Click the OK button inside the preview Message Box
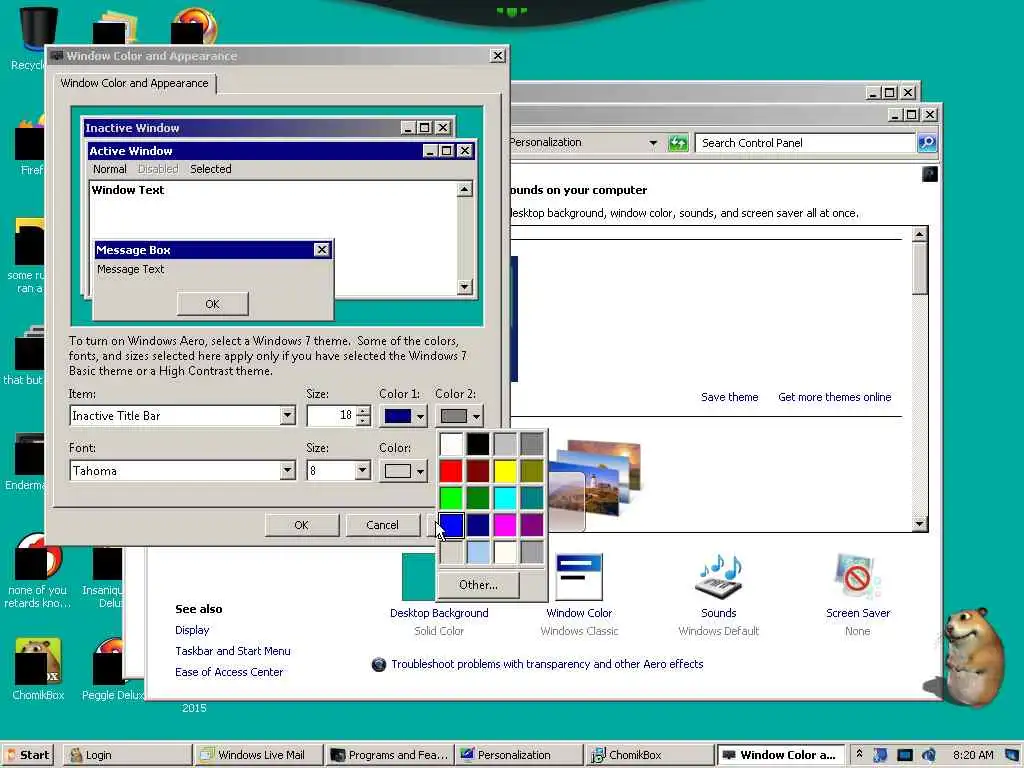 click(x=213, y=304)
